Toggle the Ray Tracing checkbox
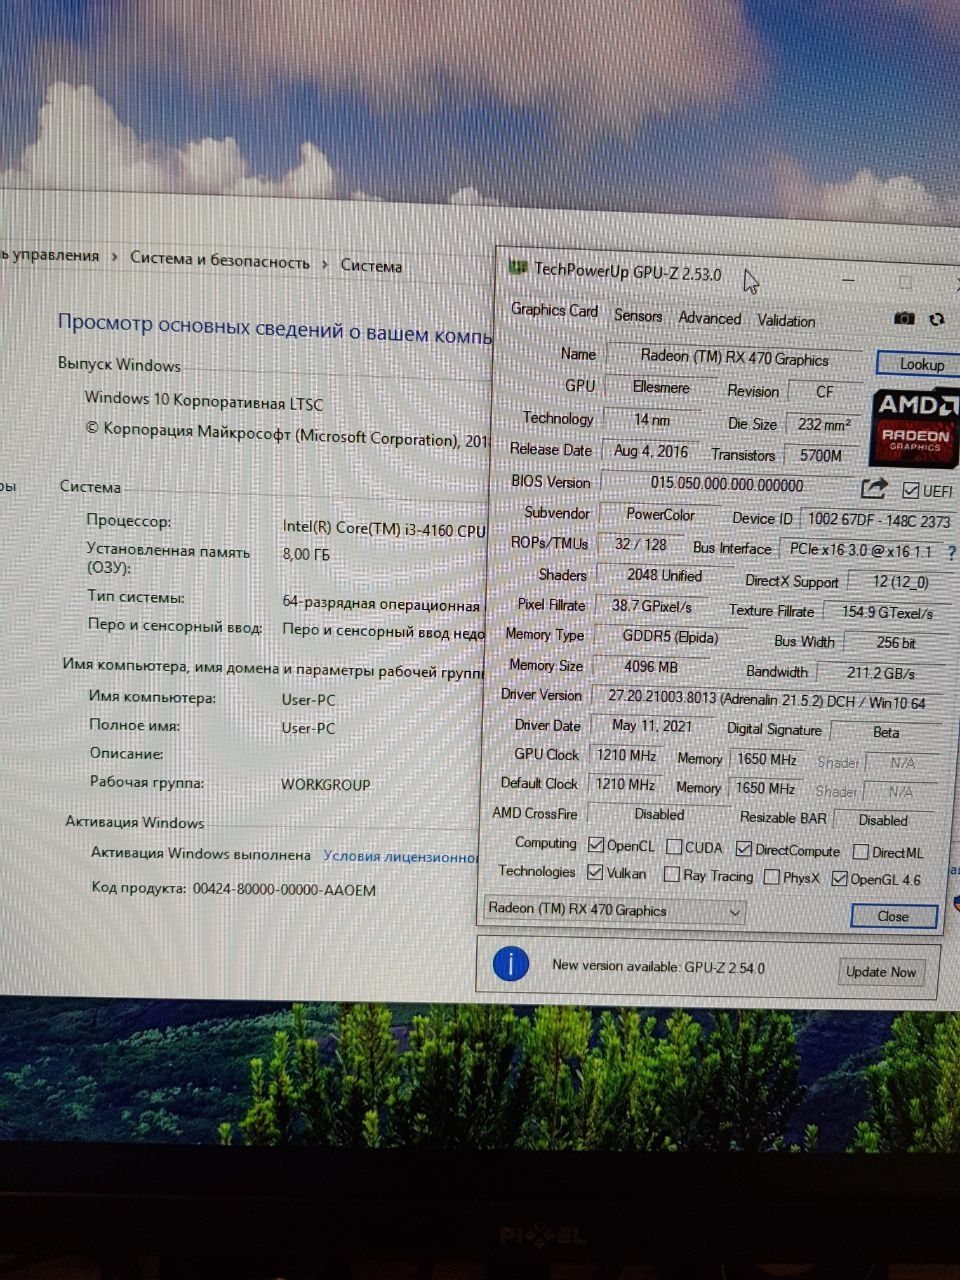960x1280 pixels. pos(672,875)
